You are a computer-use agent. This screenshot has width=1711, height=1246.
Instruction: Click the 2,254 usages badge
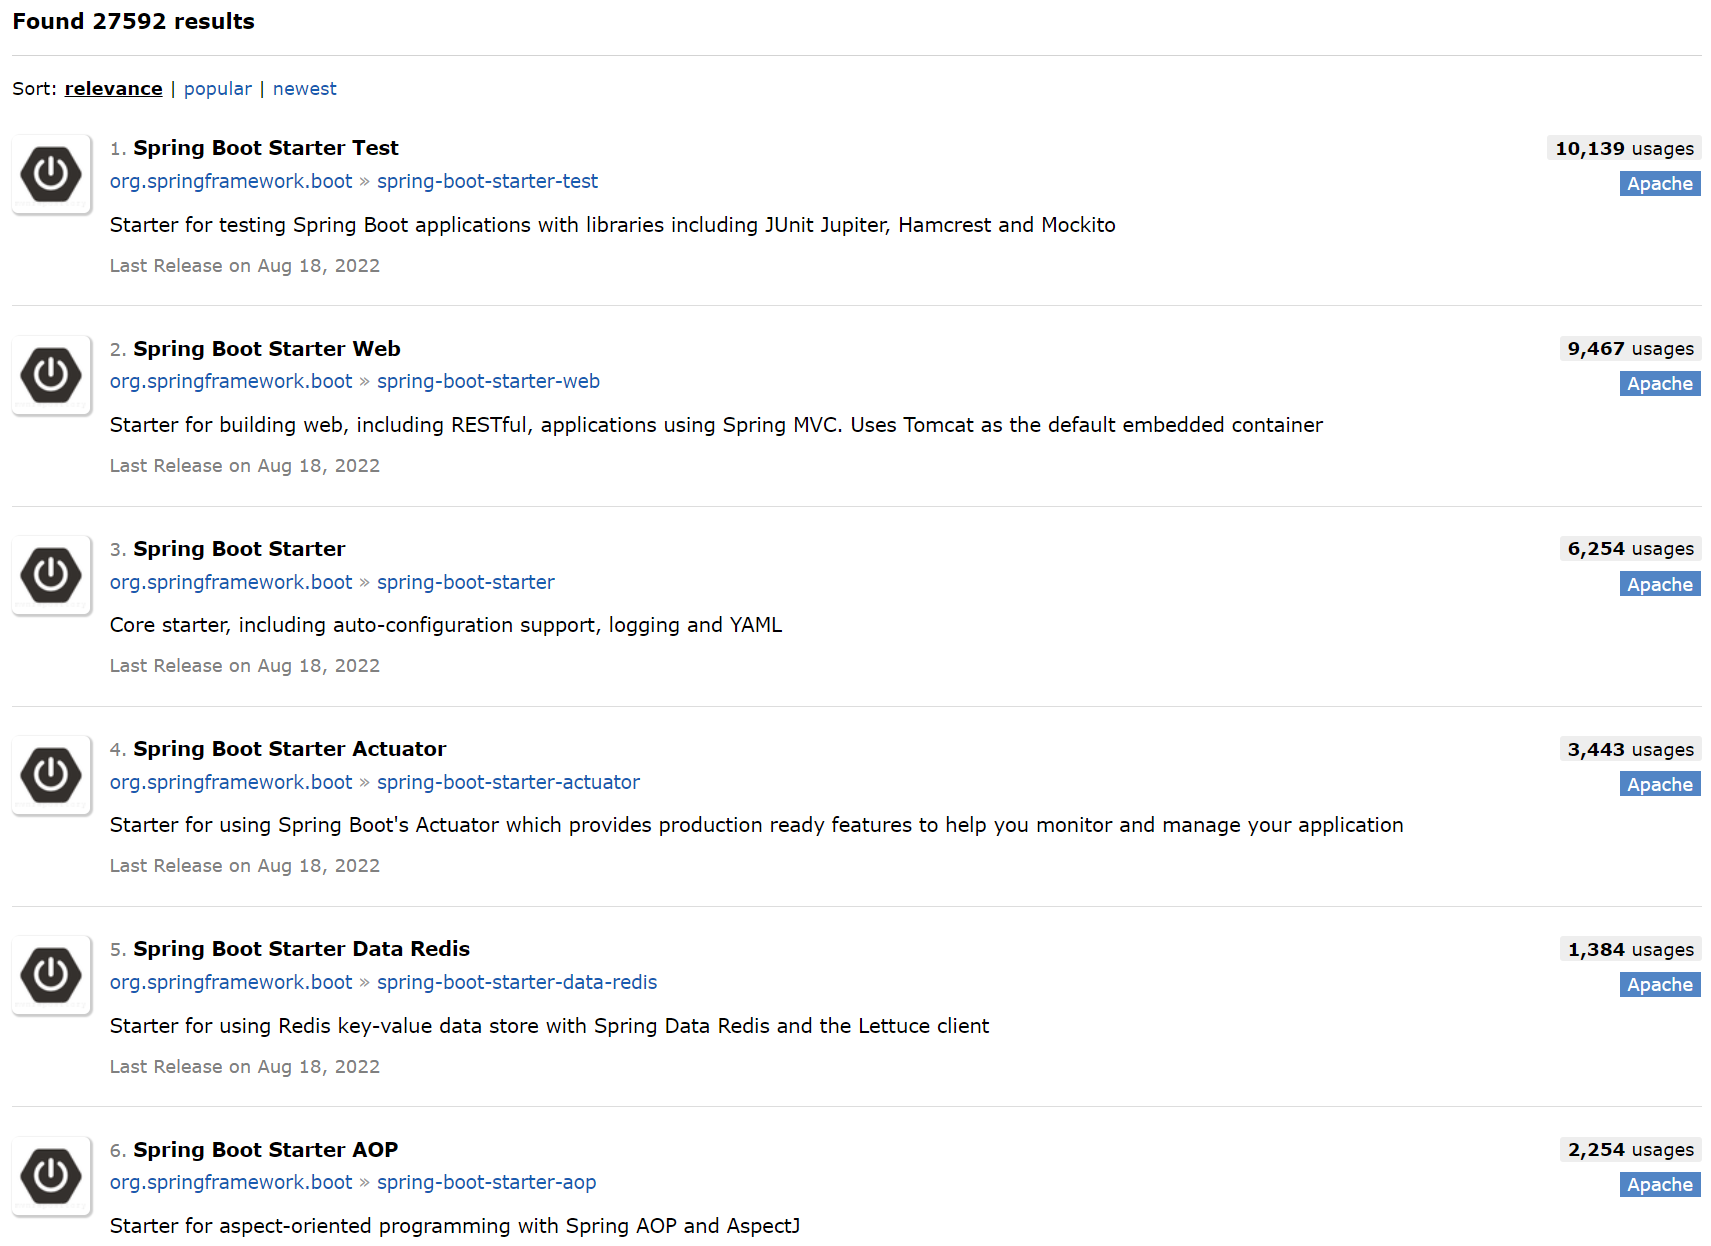point(1630,1150)
